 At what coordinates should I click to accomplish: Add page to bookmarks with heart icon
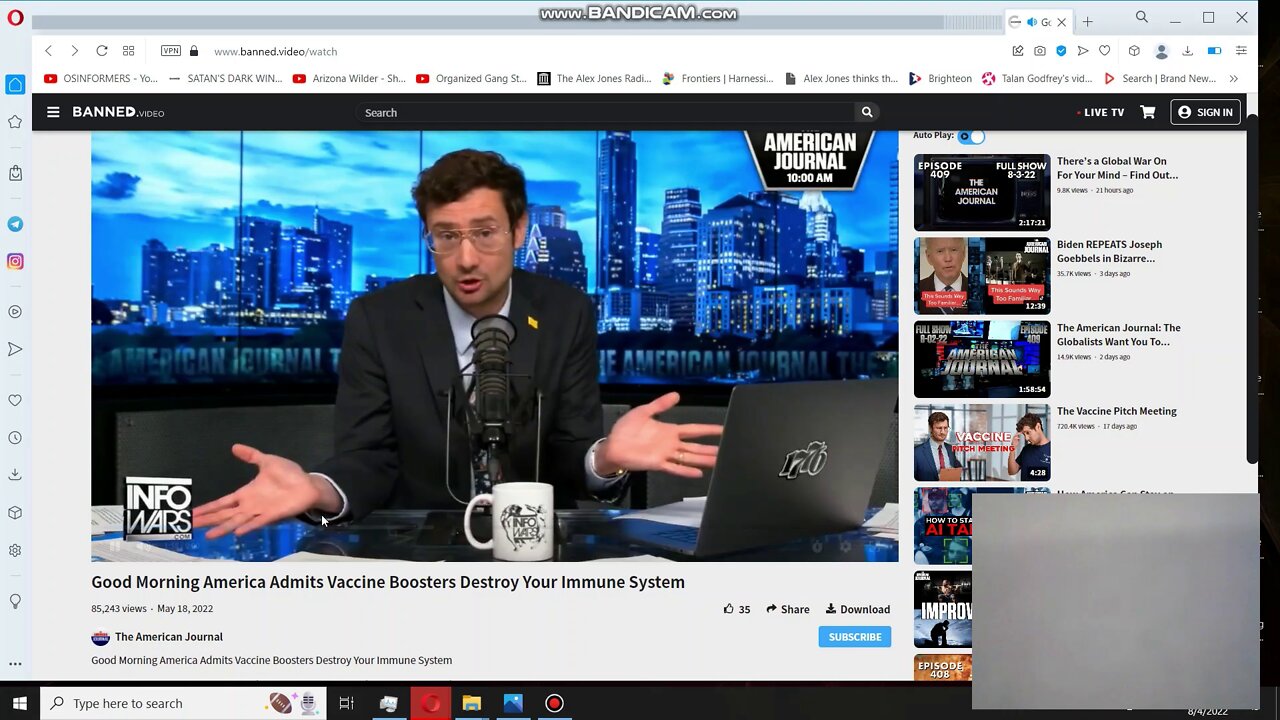coord(1104,51)
